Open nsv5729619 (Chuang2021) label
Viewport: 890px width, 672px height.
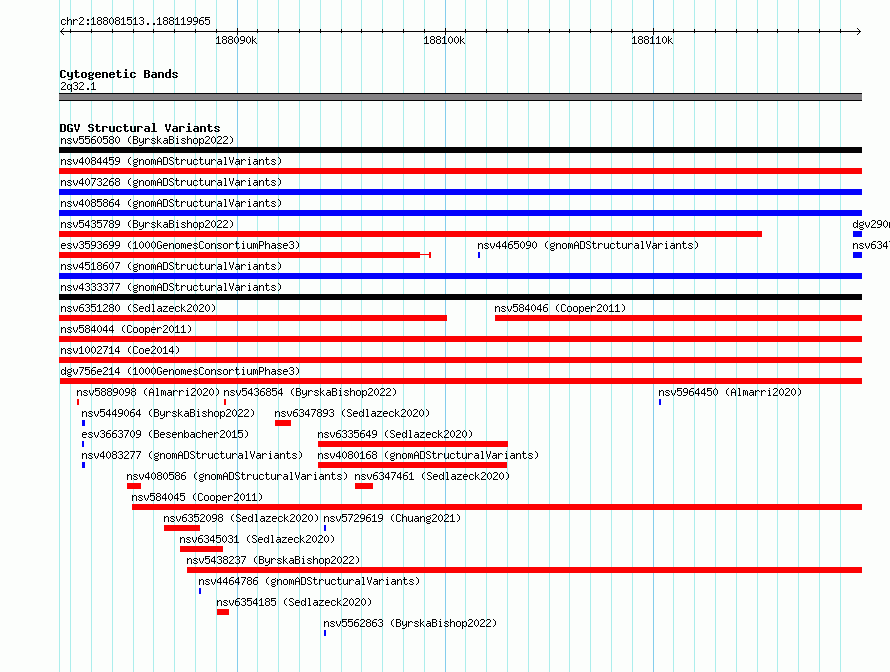pos(392,518)
